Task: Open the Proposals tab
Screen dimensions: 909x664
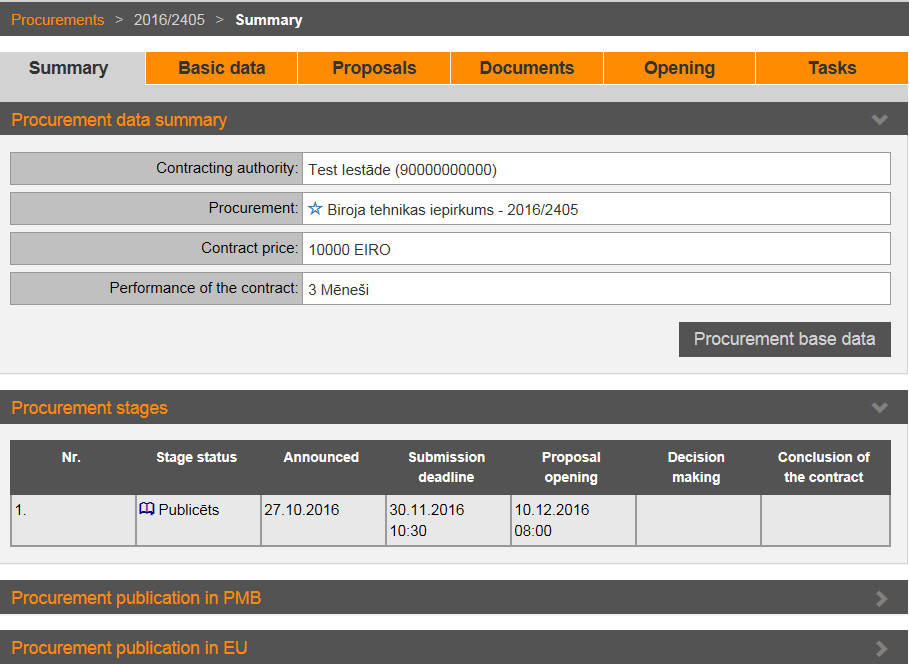Action: point(374,68)
